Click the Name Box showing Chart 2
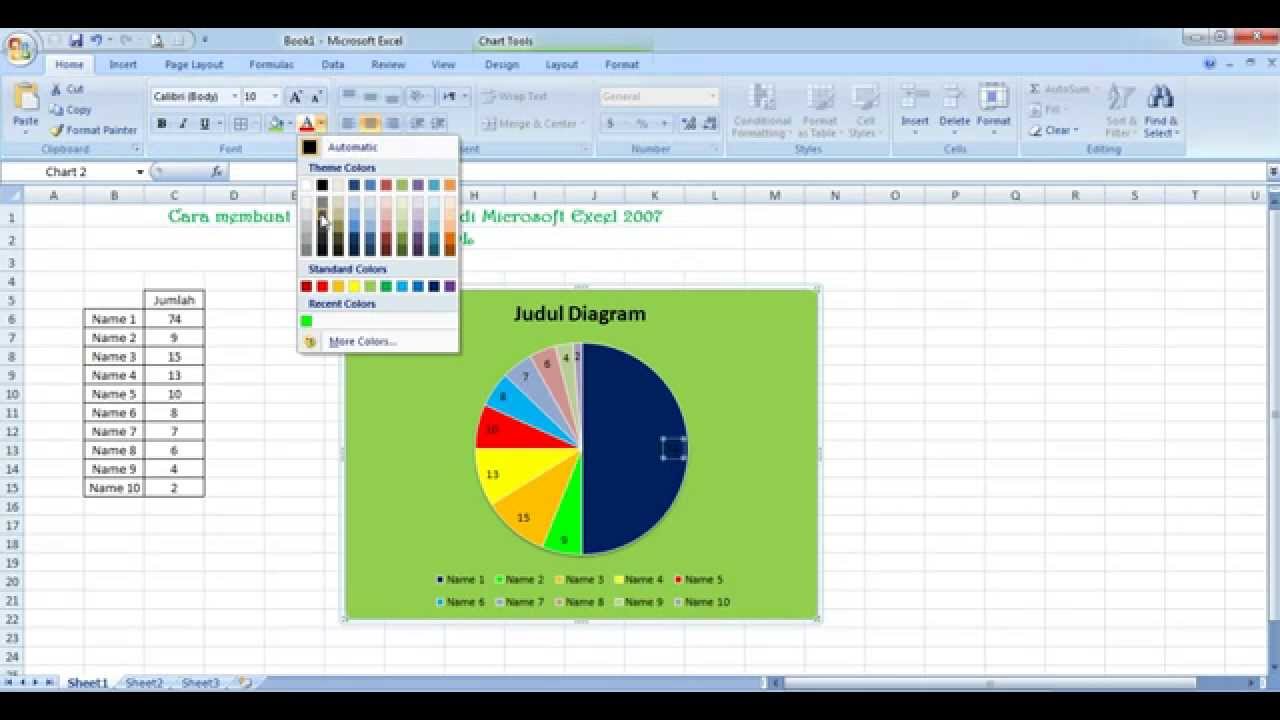Viewport: 1280px width, 720px height. [67, 172]
